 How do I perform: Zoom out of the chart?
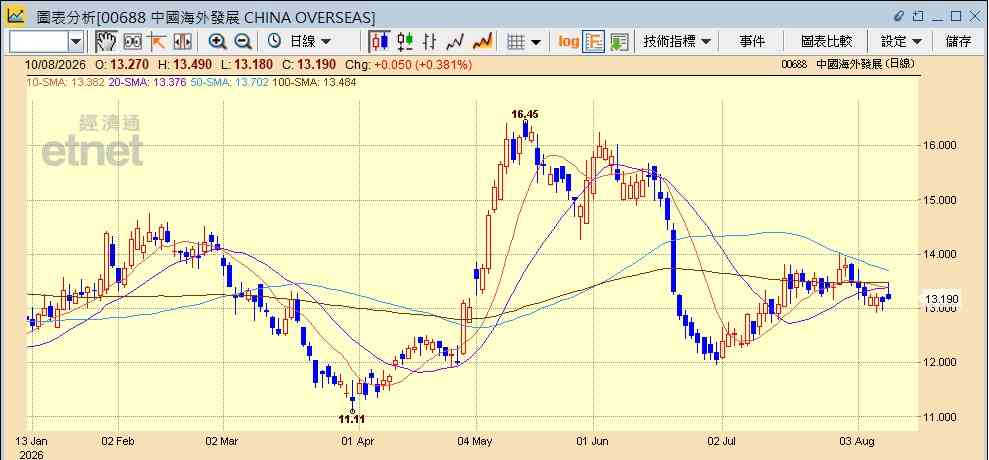tap(243, 42)
